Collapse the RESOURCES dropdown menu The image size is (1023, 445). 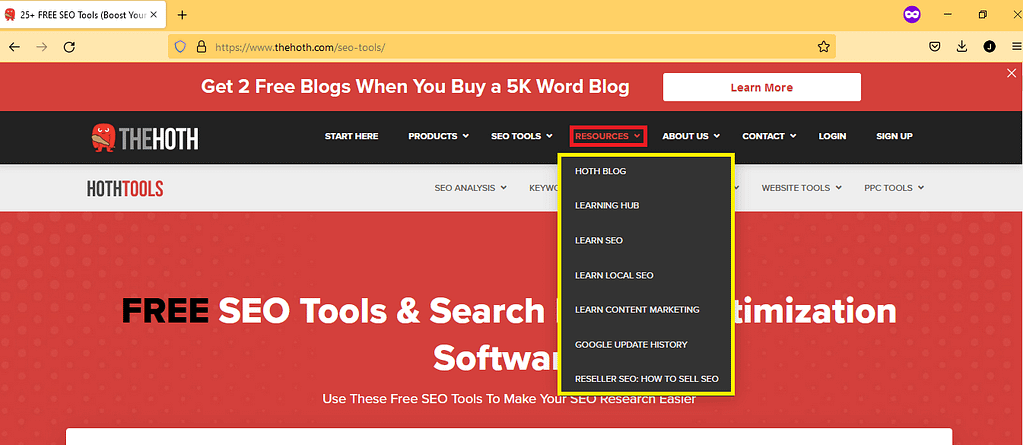tap(607, 136)
